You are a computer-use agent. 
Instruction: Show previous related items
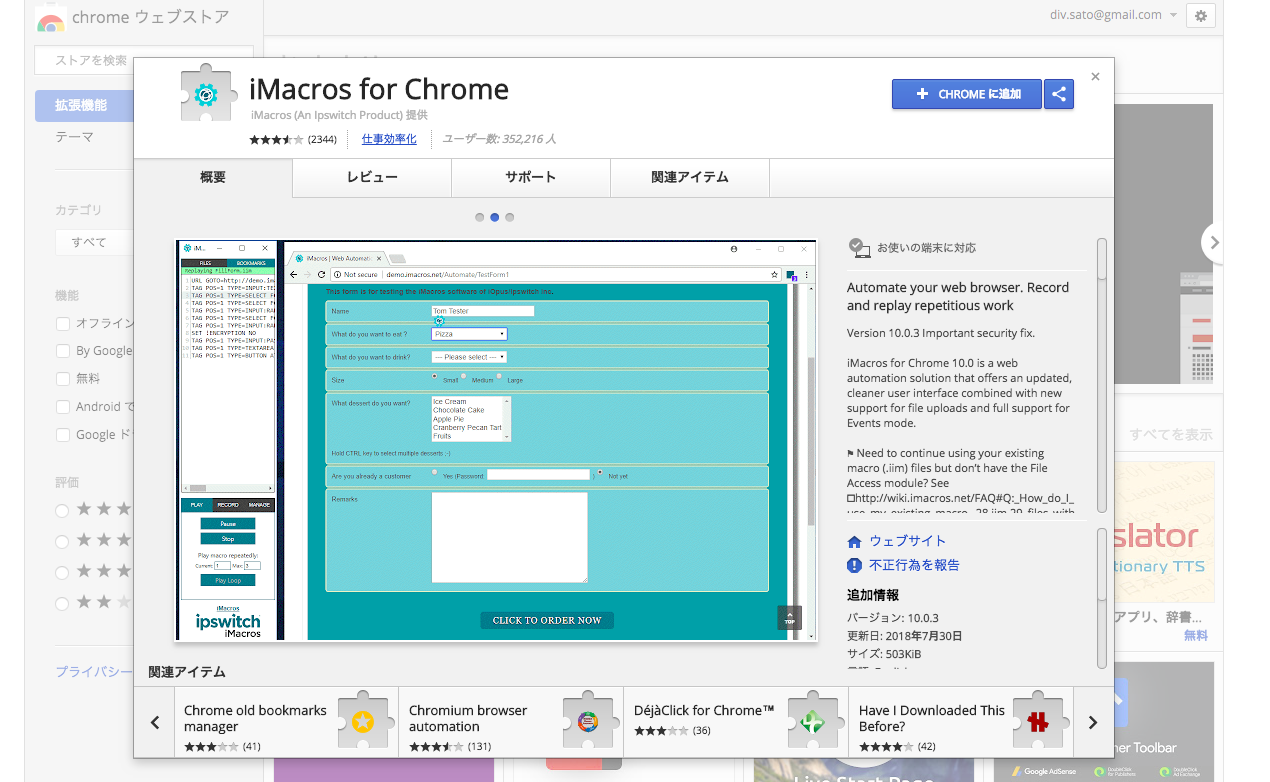coord(155,722)
